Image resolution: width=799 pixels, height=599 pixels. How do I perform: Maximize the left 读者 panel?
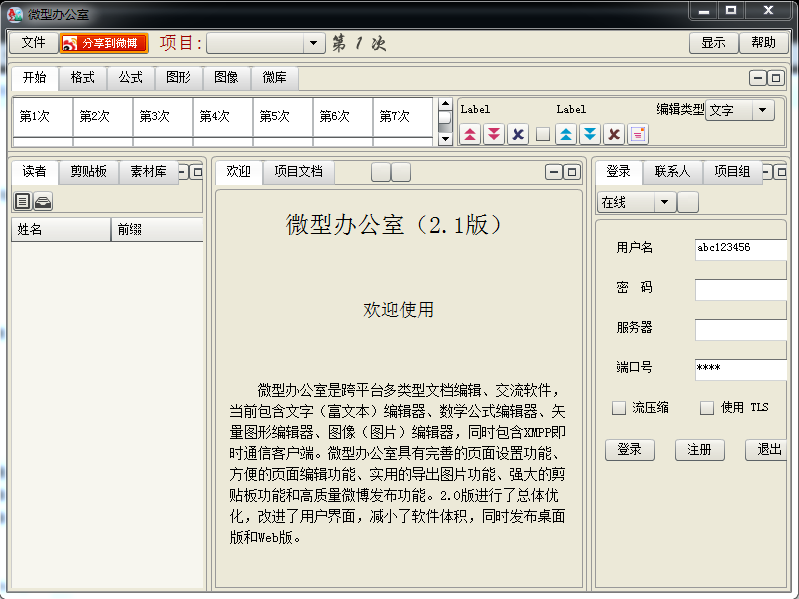coord(197,172)
